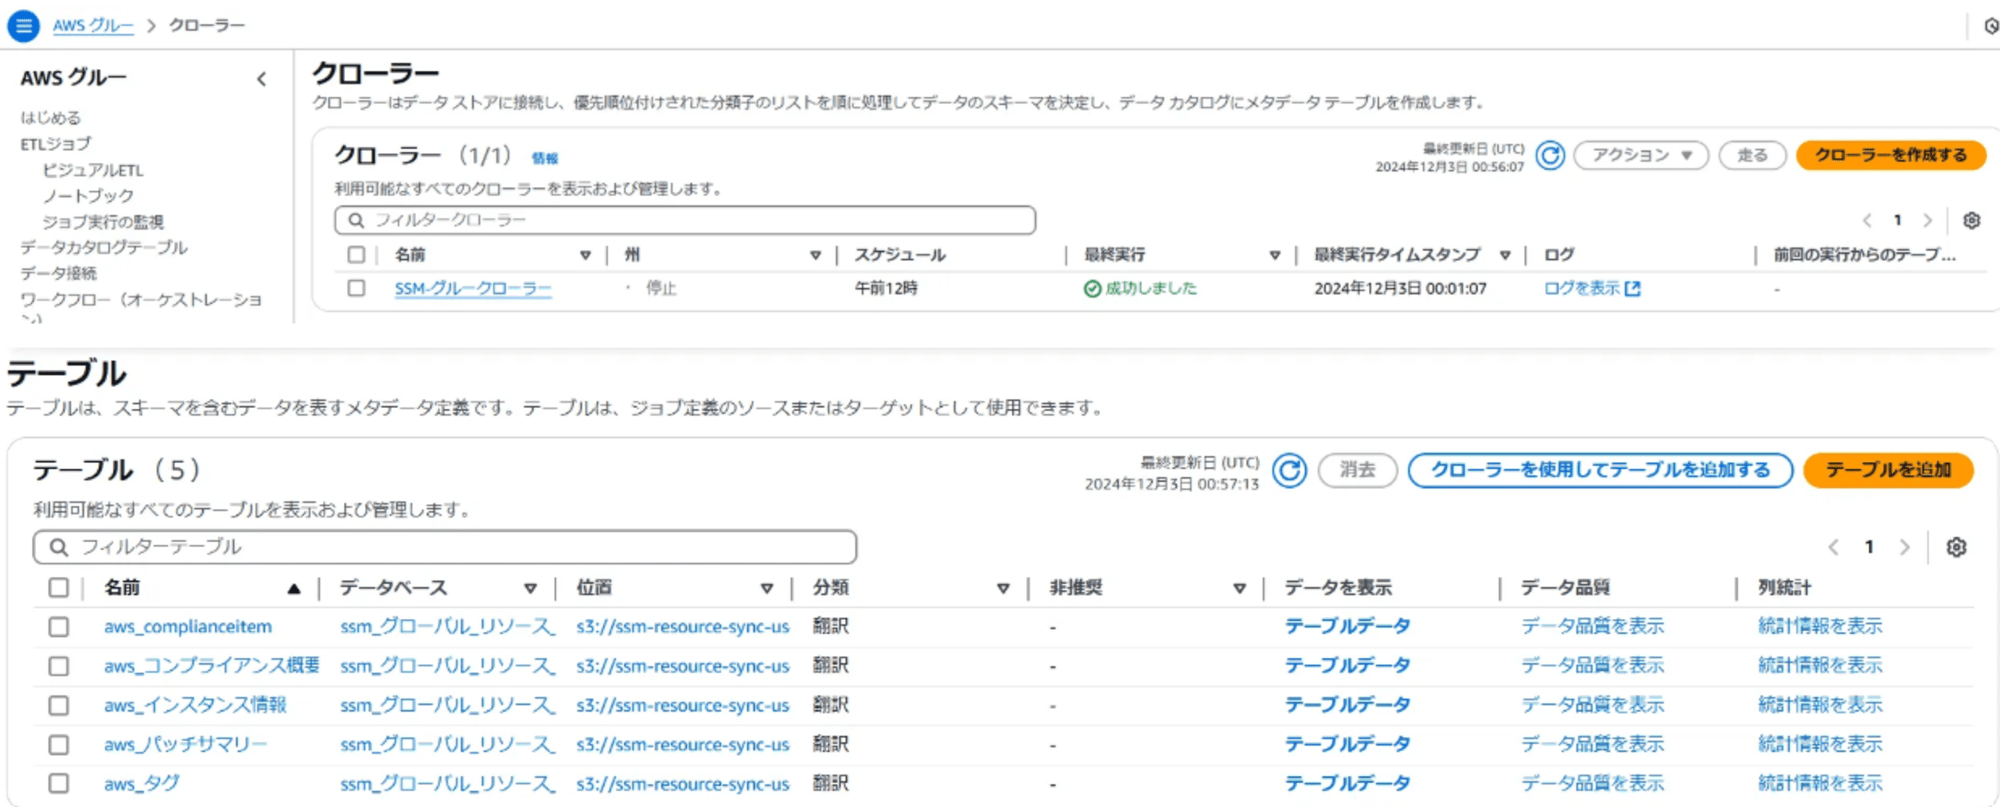Open 統計情報を表示 for aws_パッチサマリー row
The width and height of the screenshot is (2000, 807).
[1820, 745]
